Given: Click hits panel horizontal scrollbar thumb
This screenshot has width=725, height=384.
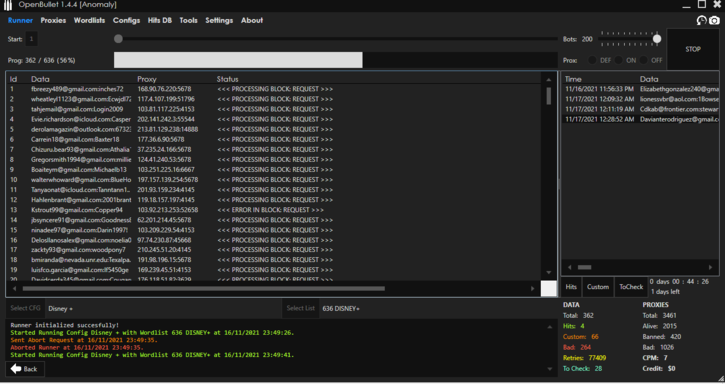Looking at the screenshot, I should [x=584, y=267].
